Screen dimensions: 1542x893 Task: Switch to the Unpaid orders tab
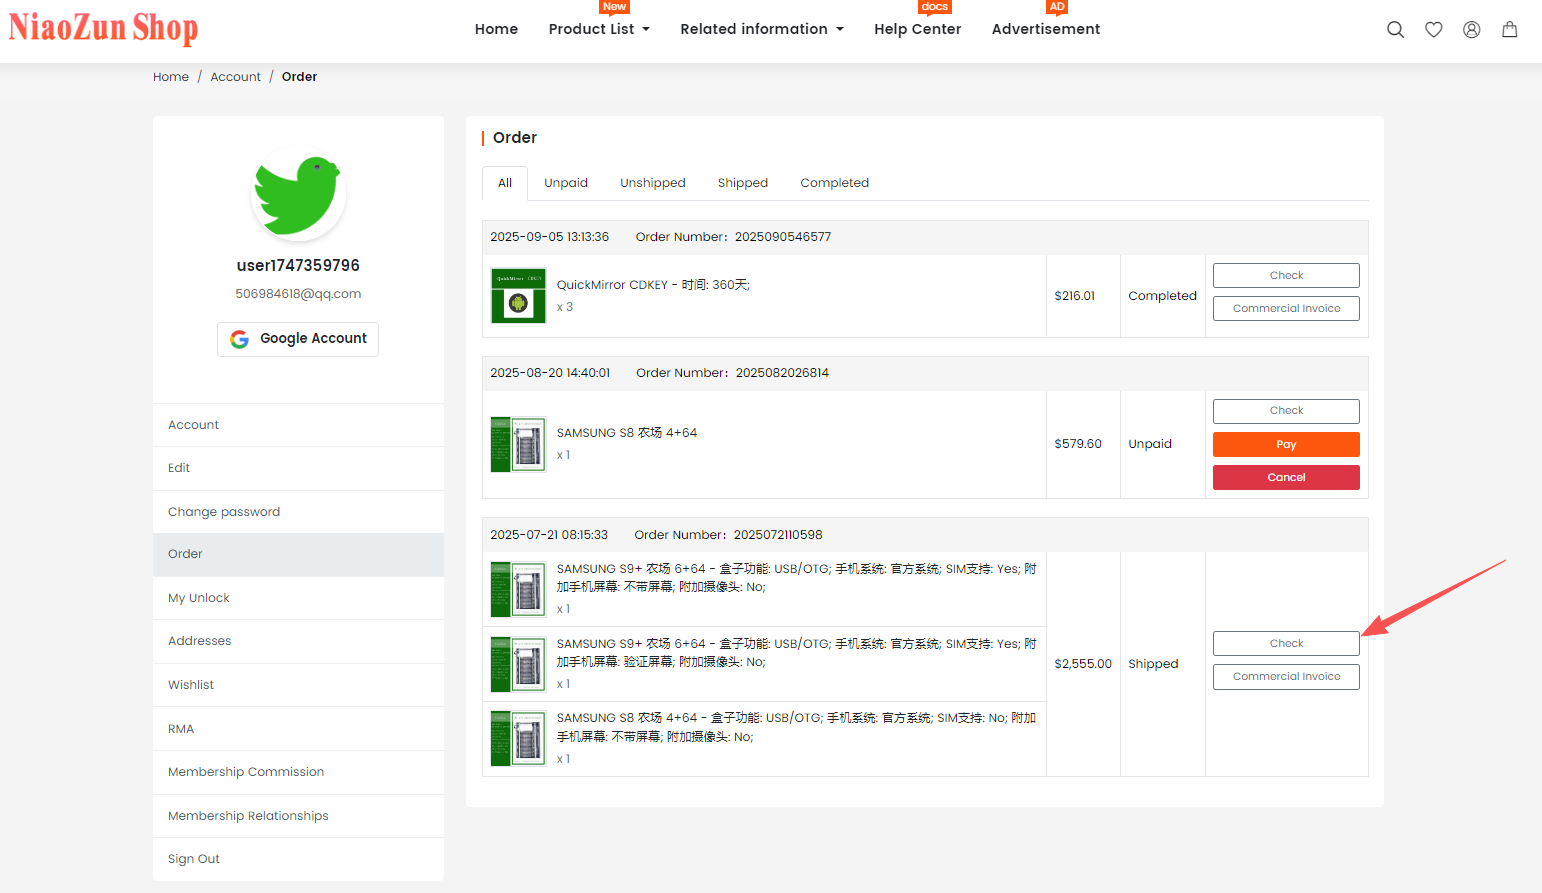pos(566,183)
